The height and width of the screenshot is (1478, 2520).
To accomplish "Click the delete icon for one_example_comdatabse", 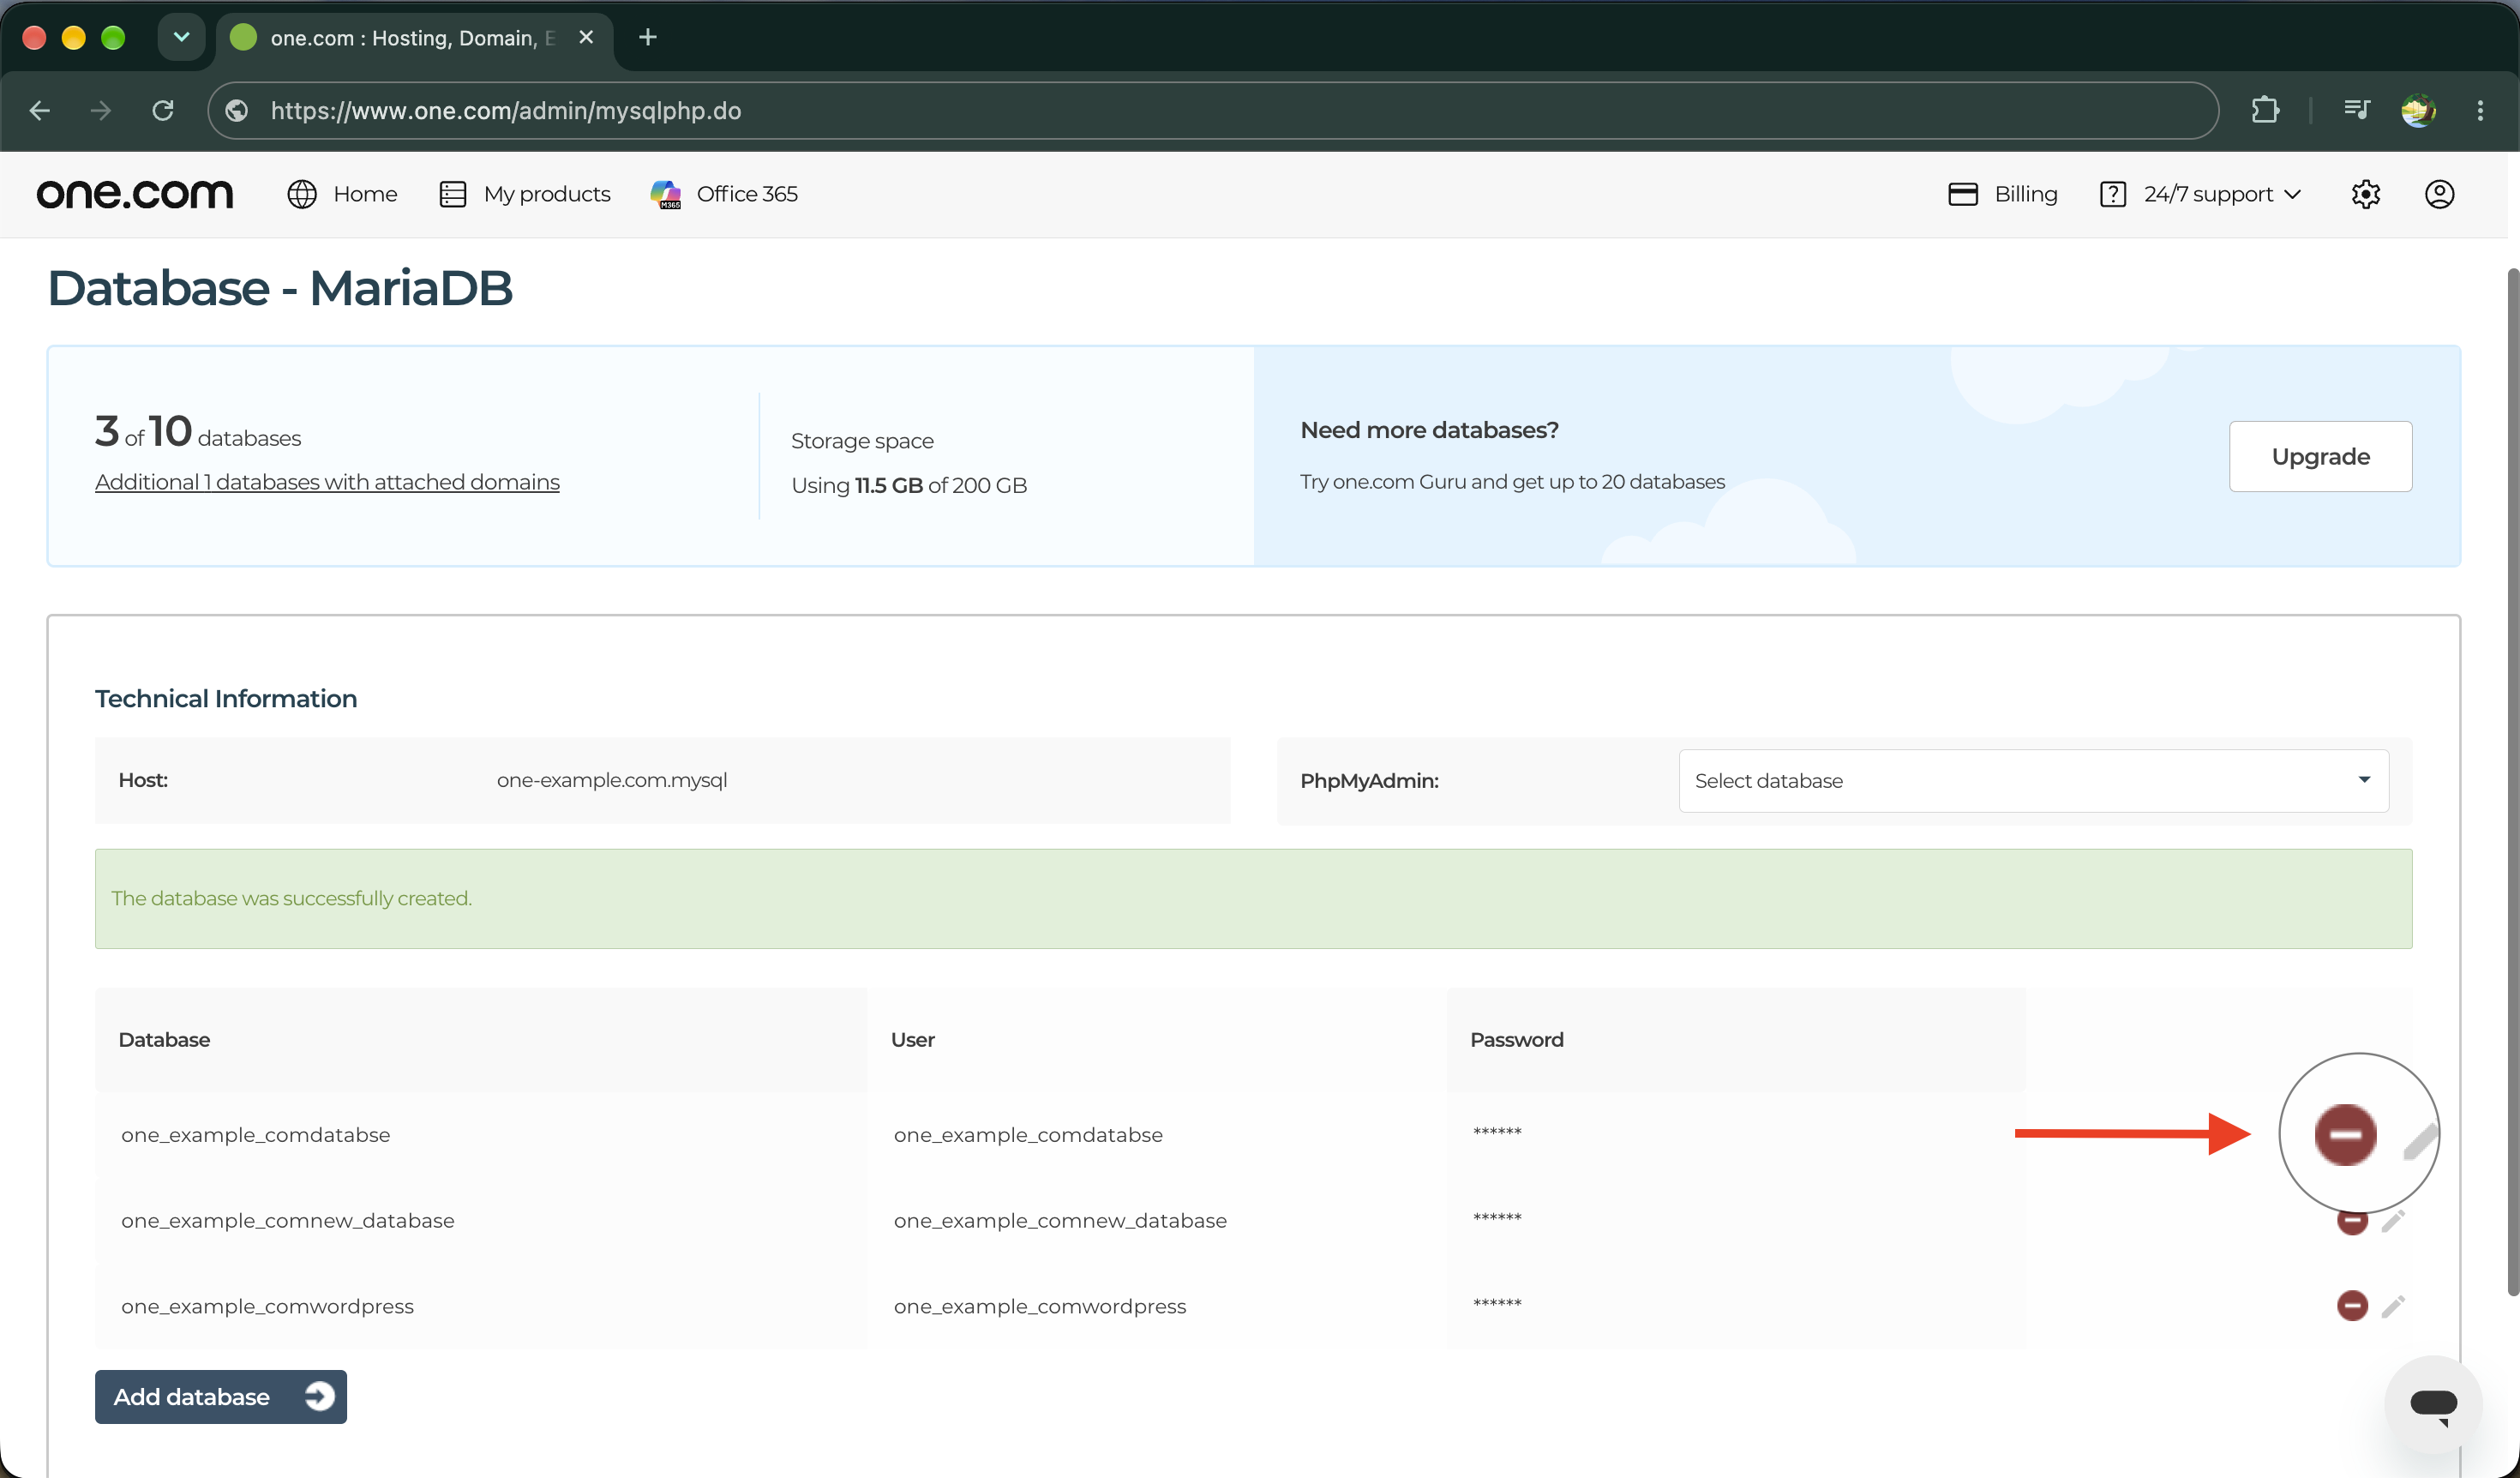I will [2345, 1134].
